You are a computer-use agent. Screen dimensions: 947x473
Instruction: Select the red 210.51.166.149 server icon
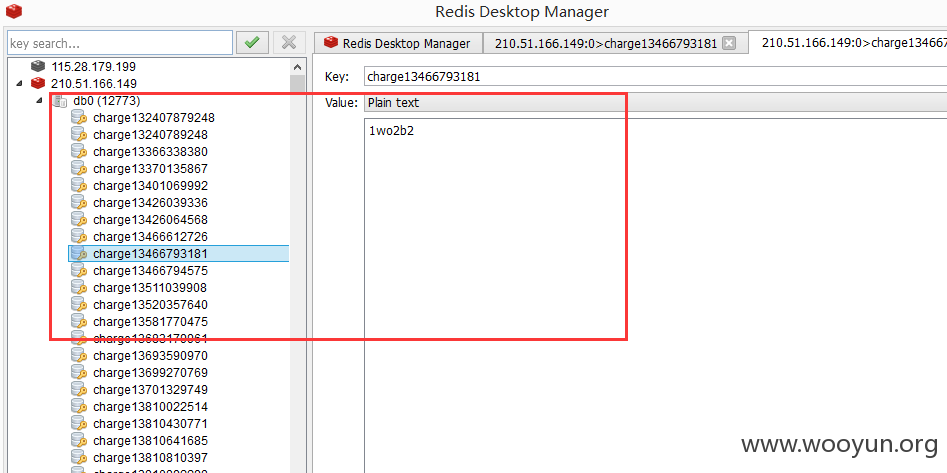click(x=38, y=83)
